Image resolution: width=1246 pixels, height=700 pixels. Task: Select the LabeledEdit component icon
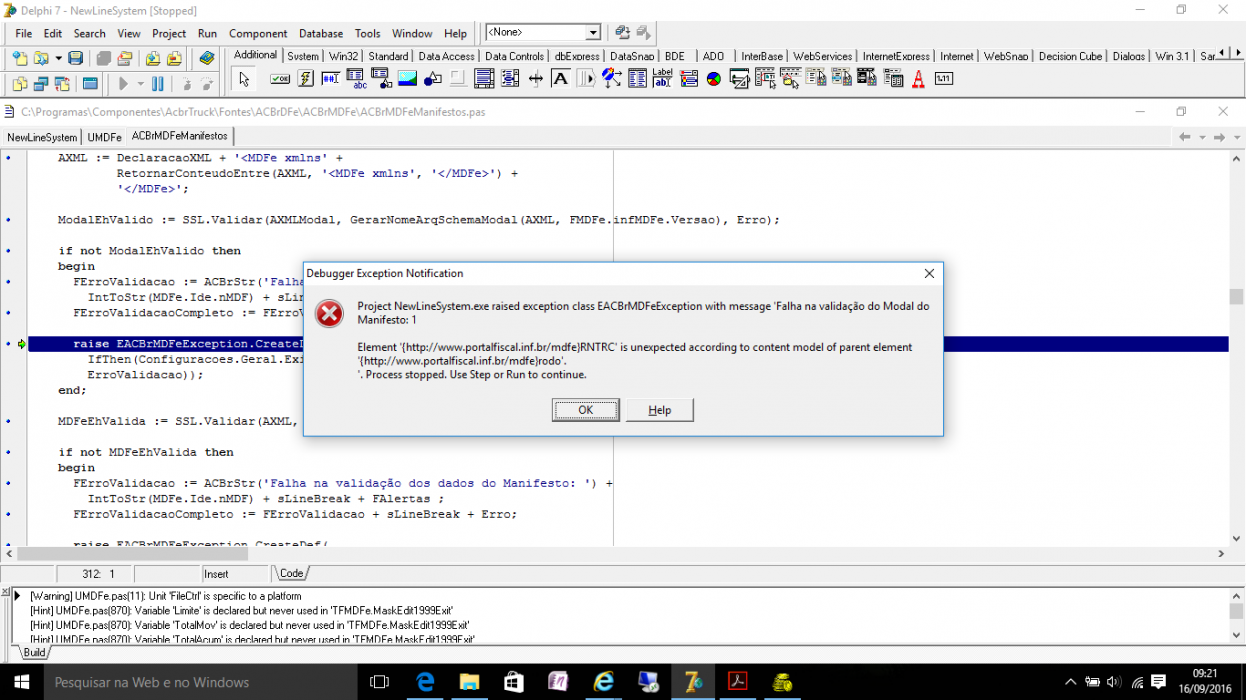(x=663, y=79)
